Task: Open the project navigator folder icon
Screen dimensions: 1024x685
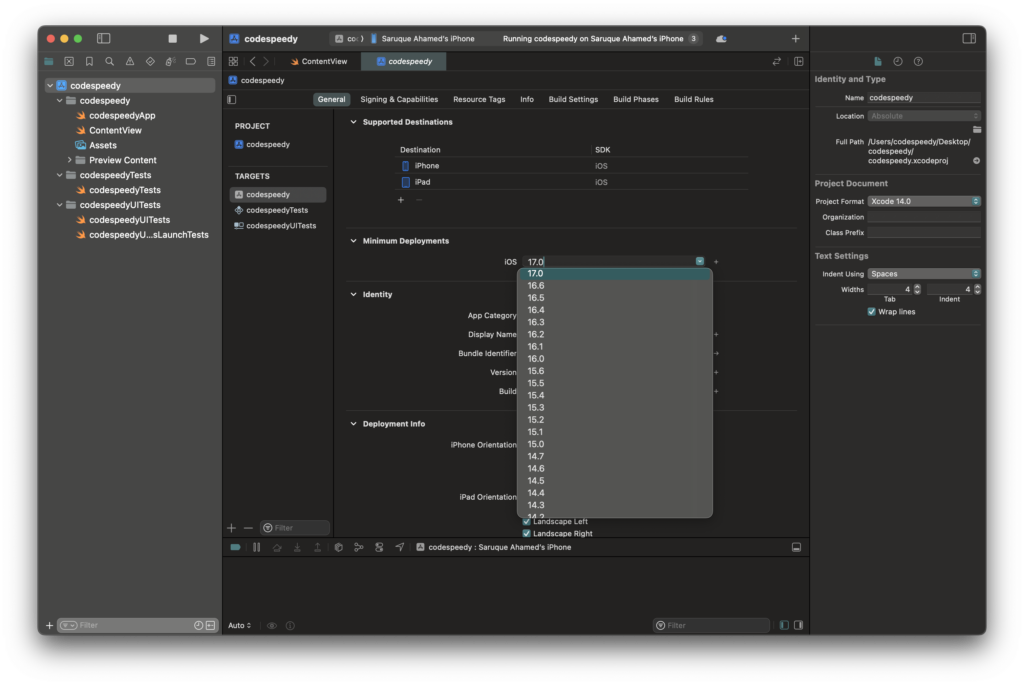Action: click(x=49, y=61)
